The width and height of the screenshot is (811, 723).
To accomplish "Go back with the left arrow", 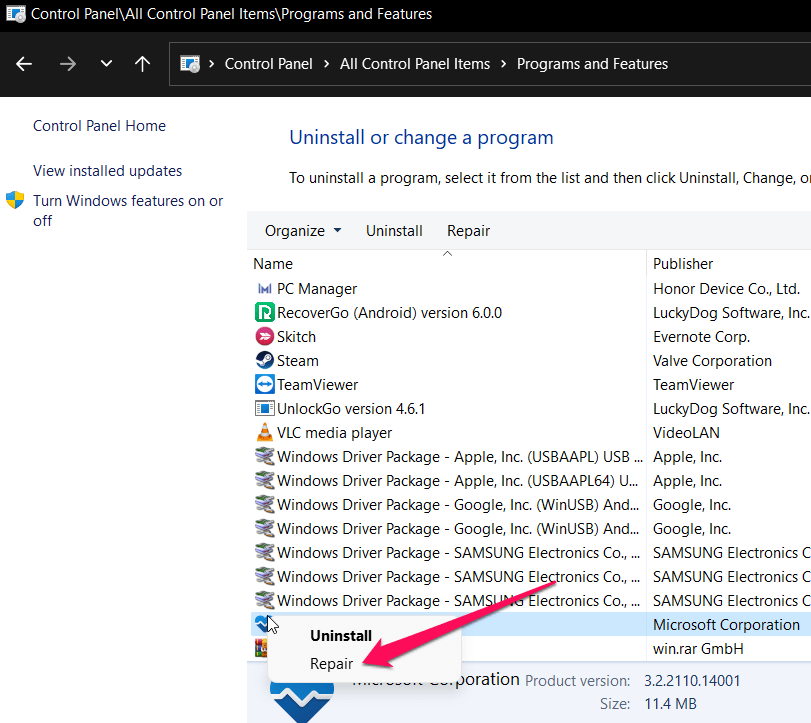I will 24,64.
